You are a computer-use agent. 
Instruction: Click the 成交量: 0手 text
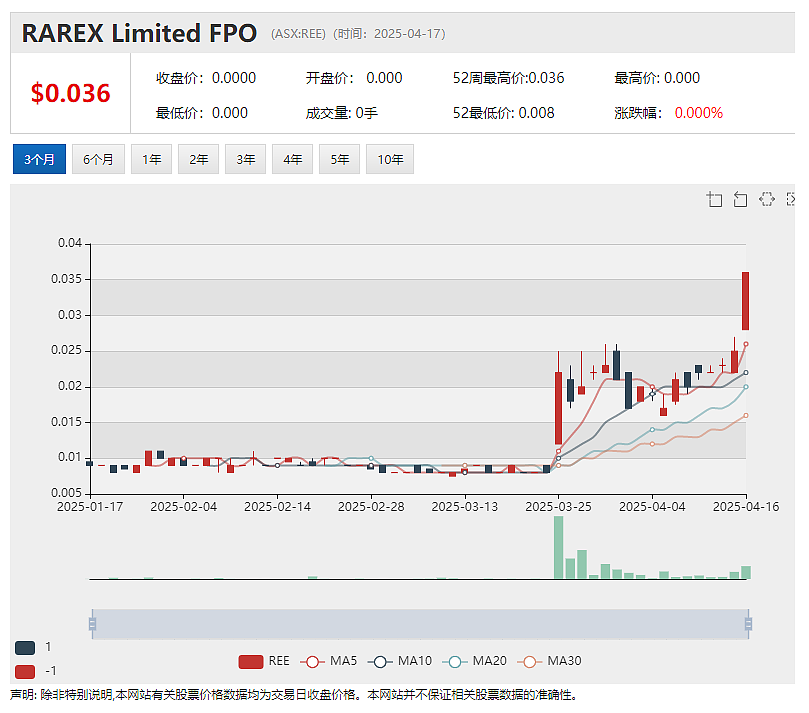point(342,113)
